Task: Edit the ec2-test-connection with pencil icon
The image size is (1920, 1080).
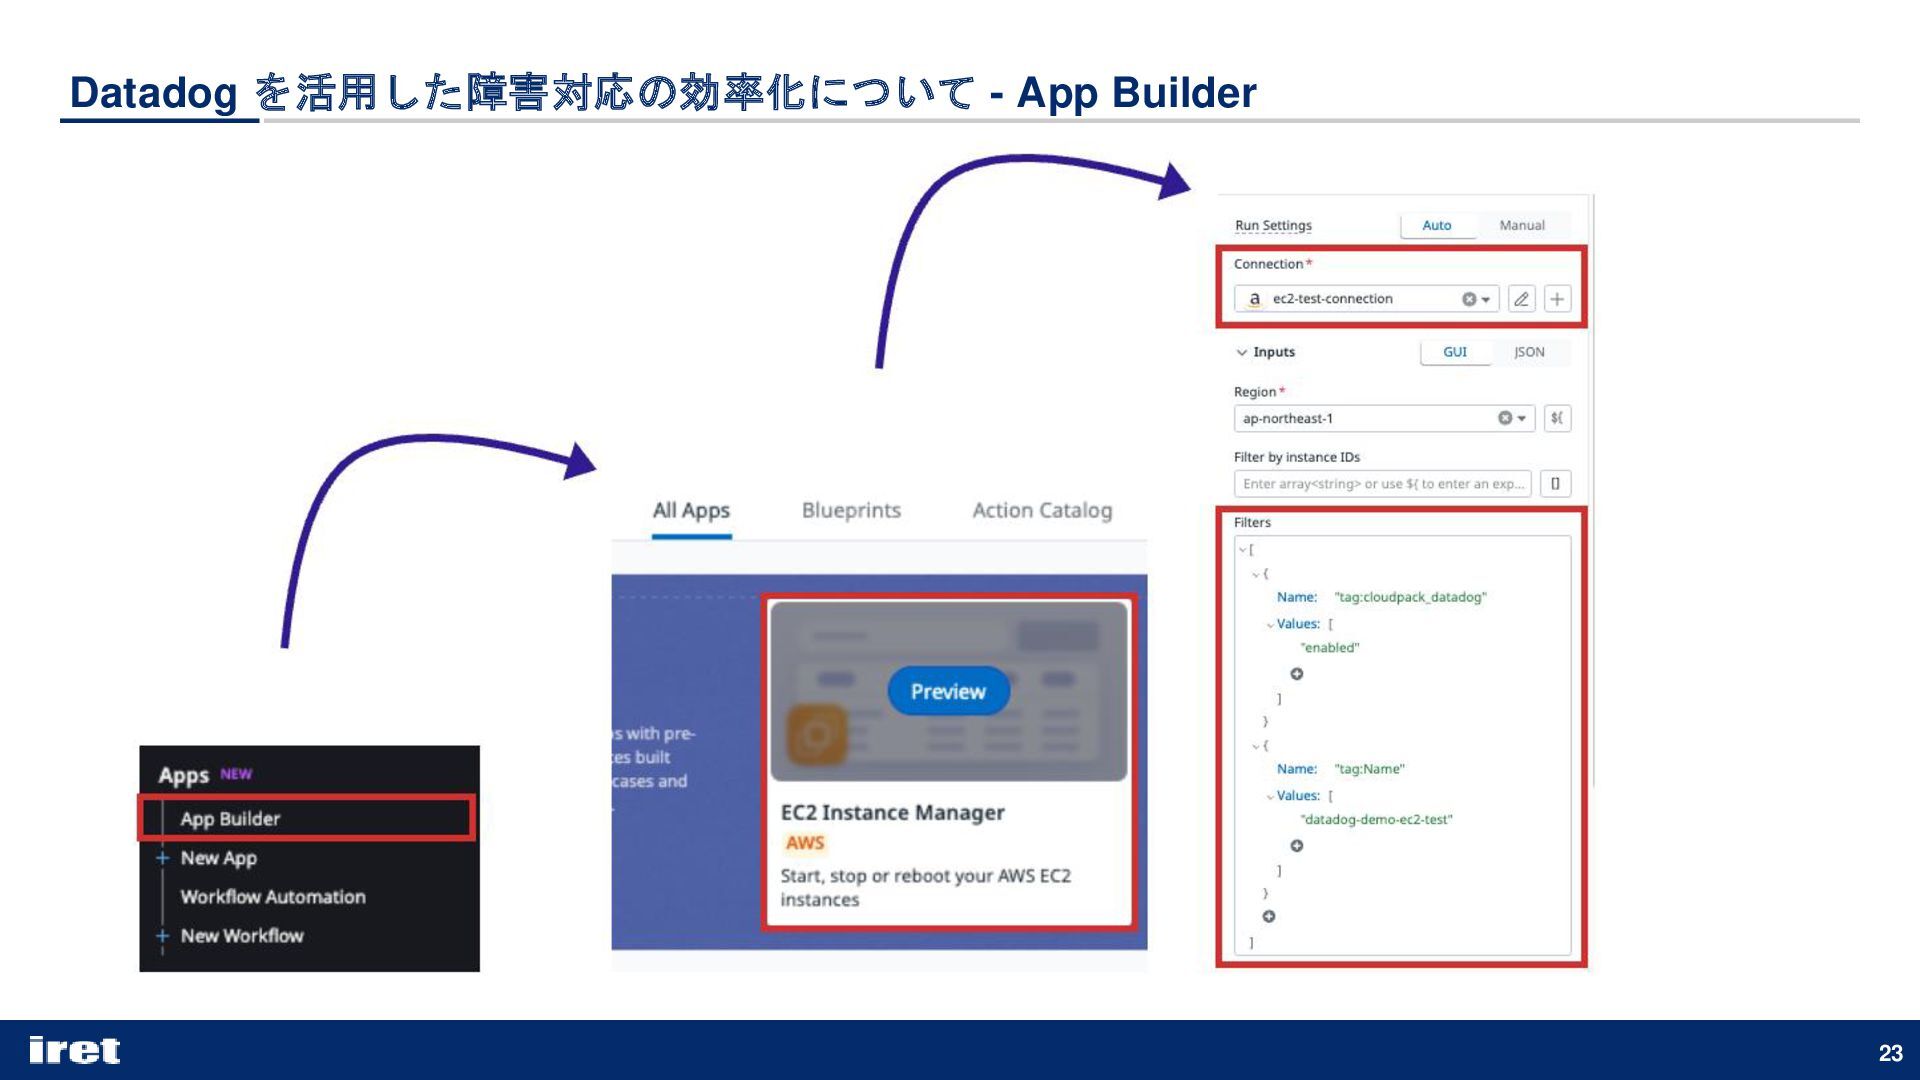Action: (1521, 299)
